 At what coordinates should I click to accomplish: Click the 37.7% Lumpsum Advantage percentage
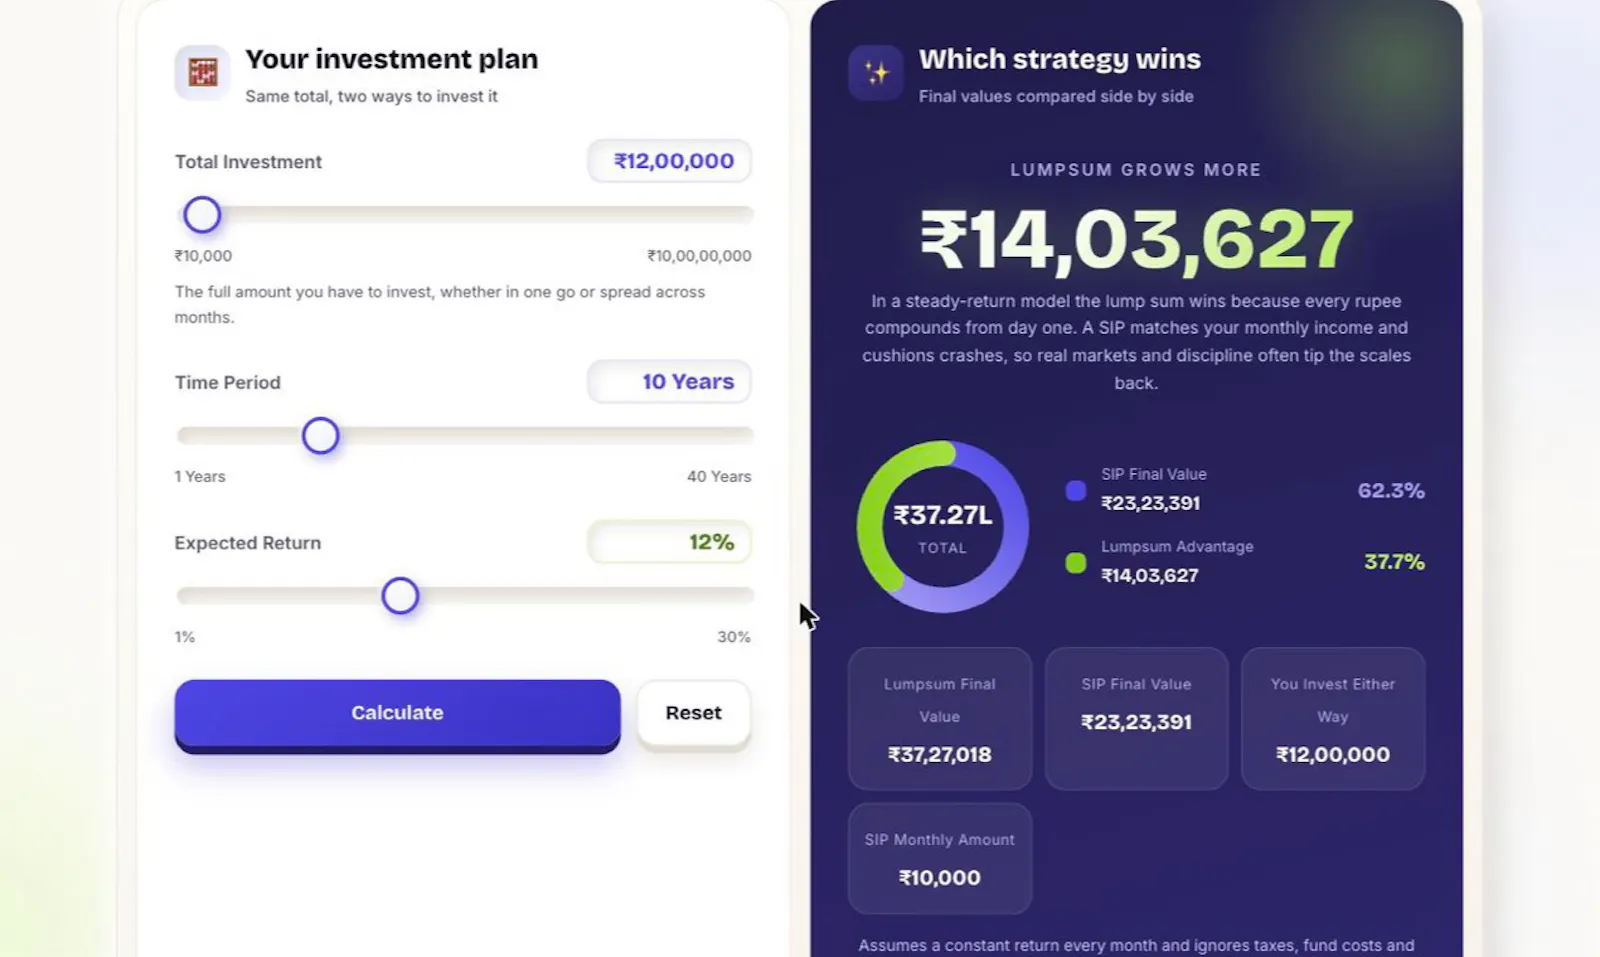1394,562
